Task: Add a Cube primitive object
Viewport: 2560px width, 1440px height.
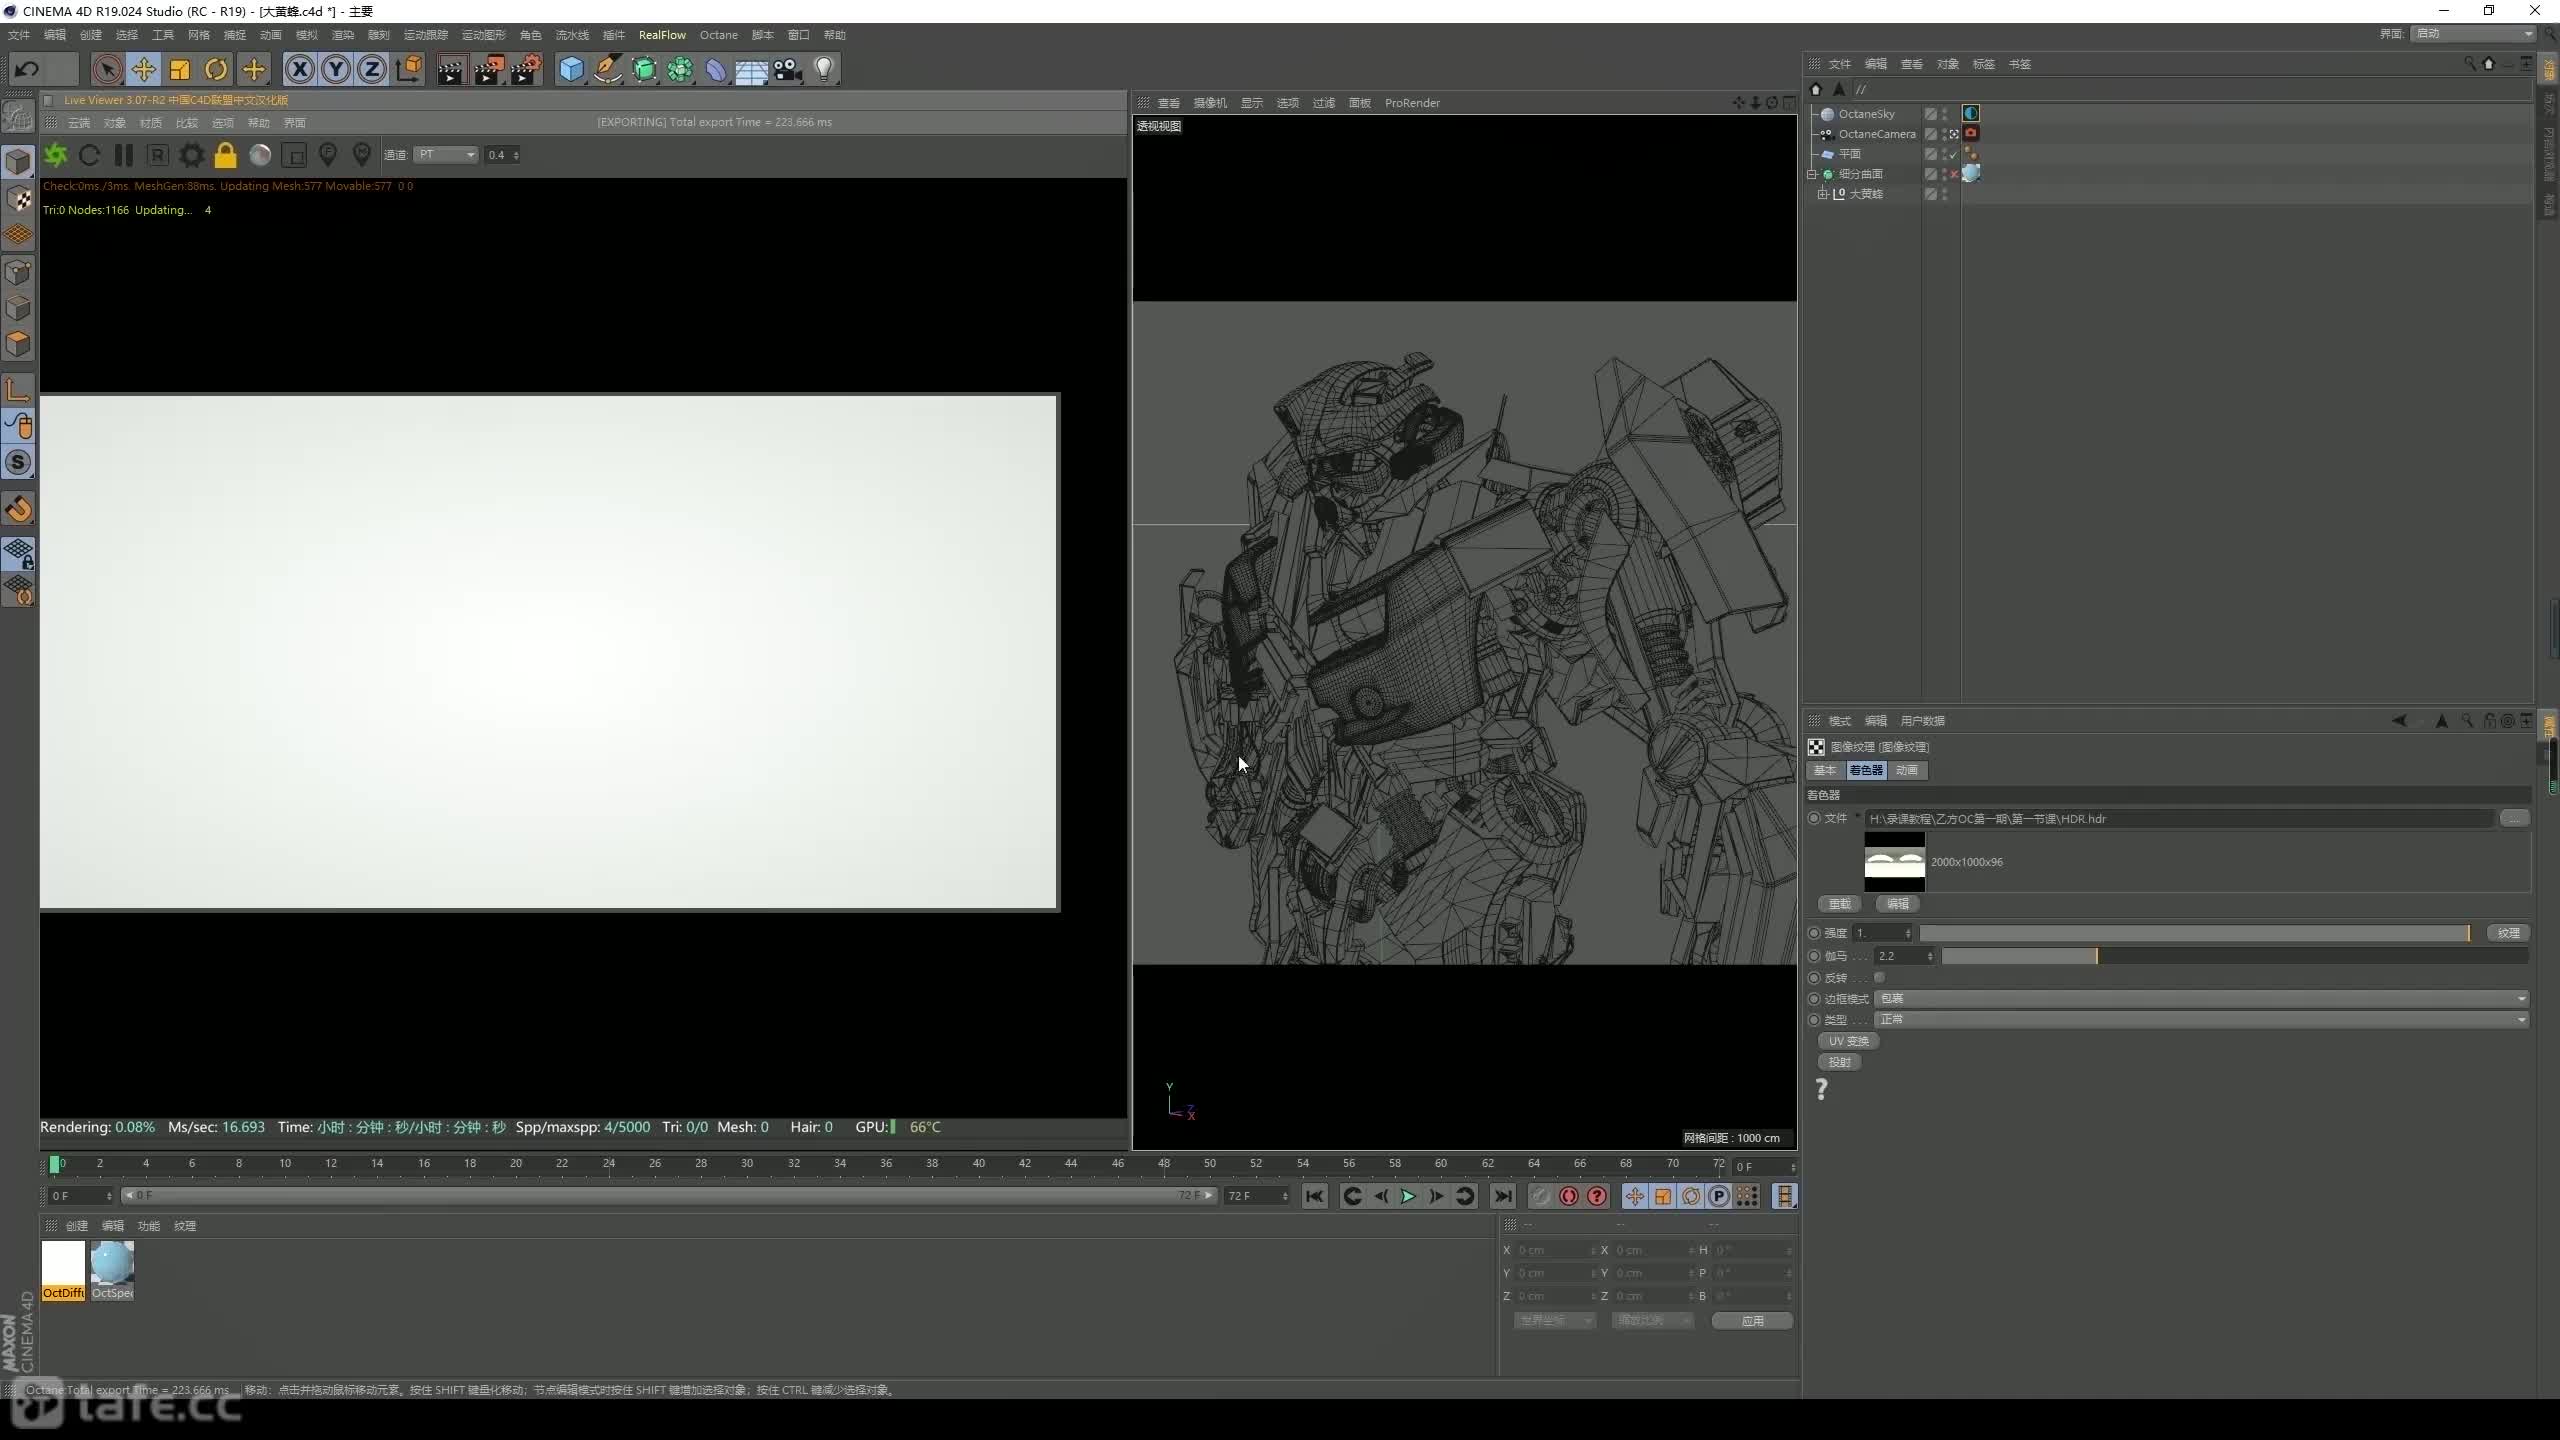Action: coord(571,69)
